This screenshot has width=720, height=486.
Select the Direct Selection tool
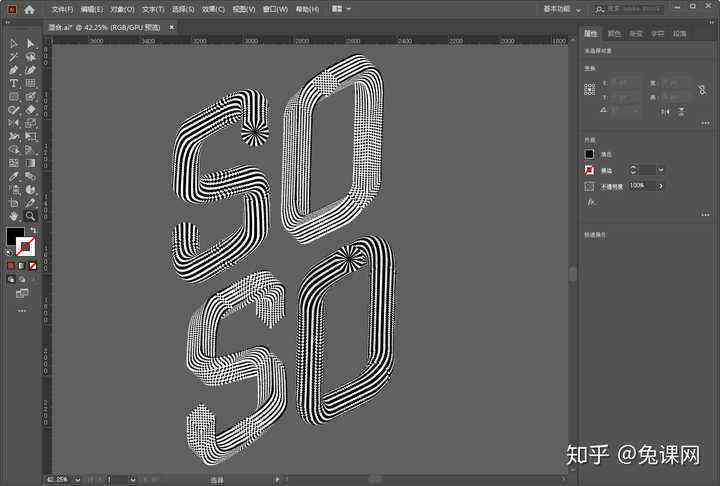[30, 43]
